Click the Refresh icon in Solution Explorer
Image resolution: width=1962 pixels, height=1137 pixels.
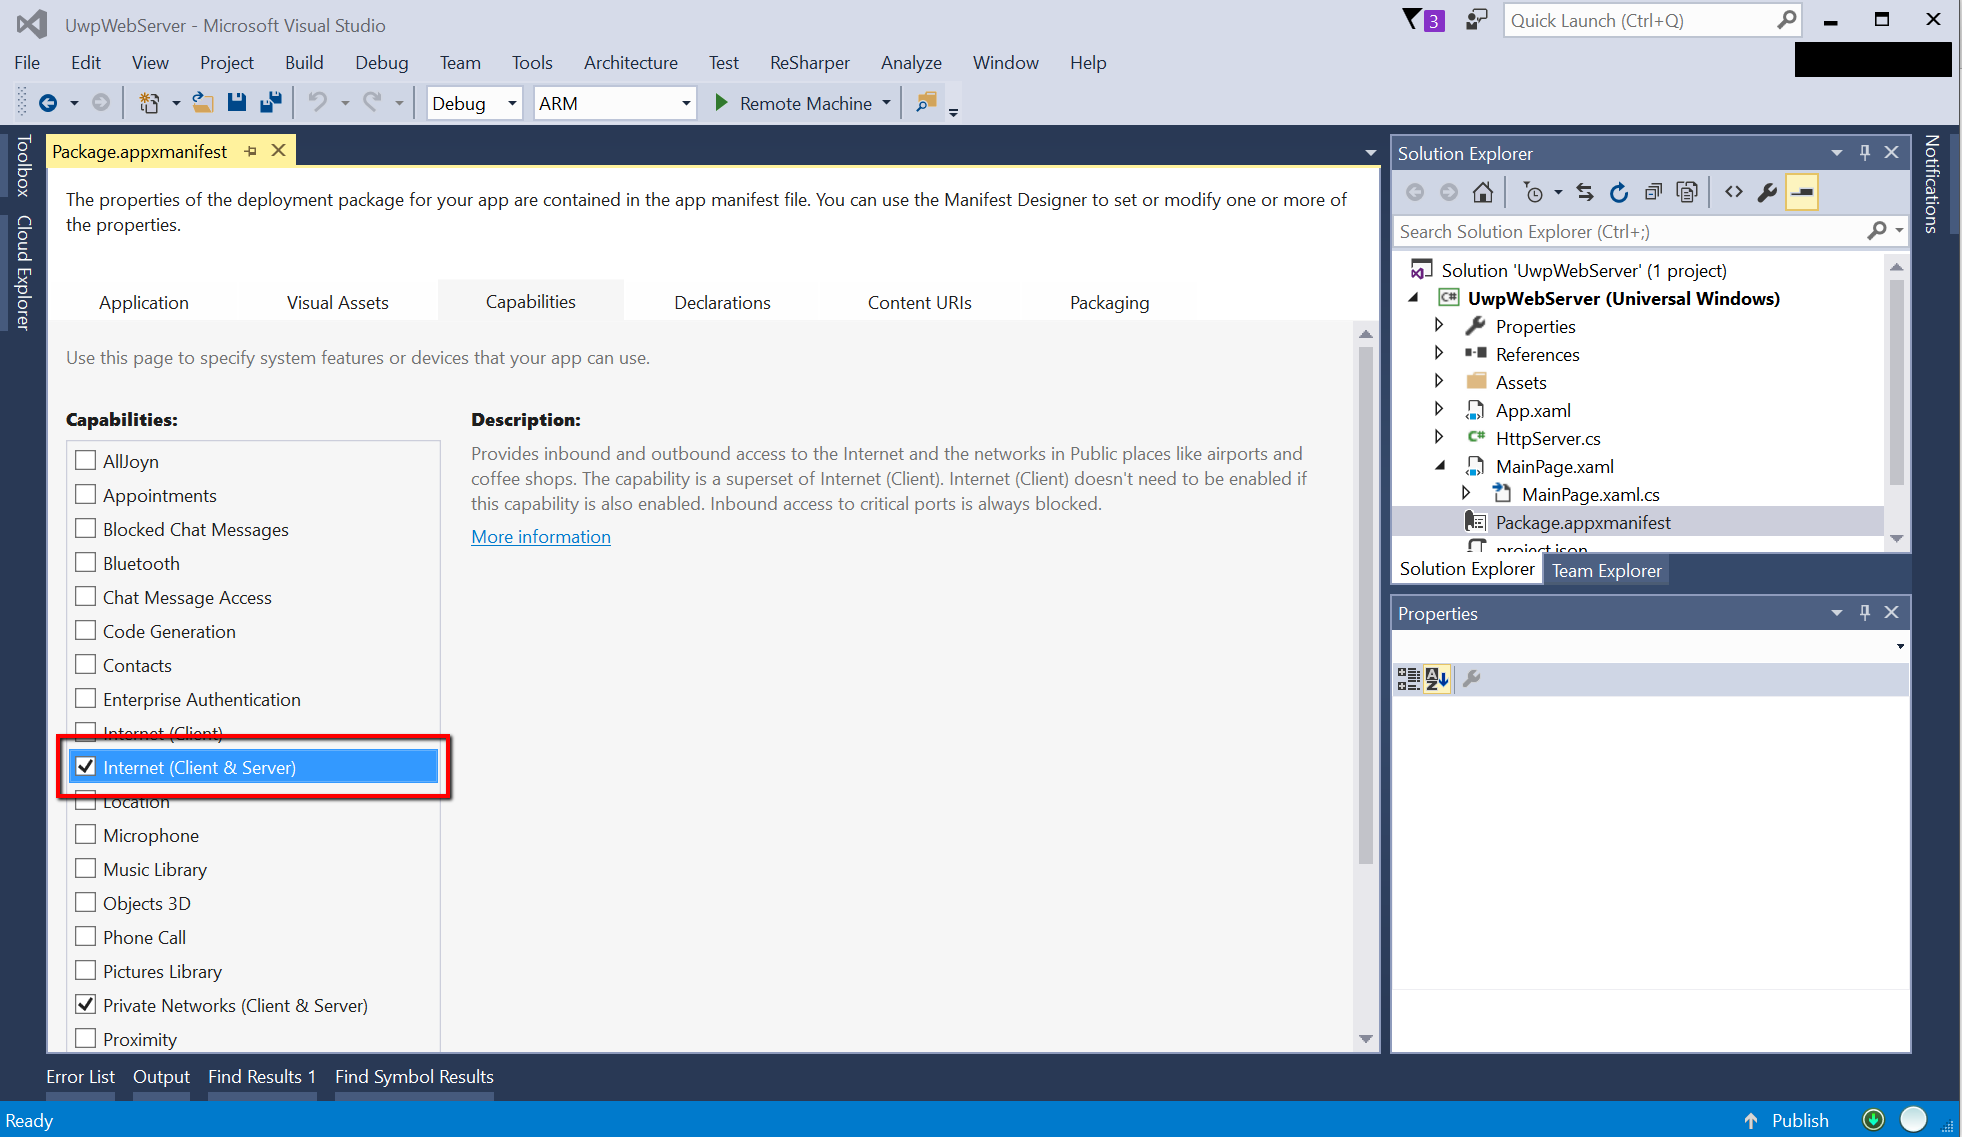pos(1619,192)
